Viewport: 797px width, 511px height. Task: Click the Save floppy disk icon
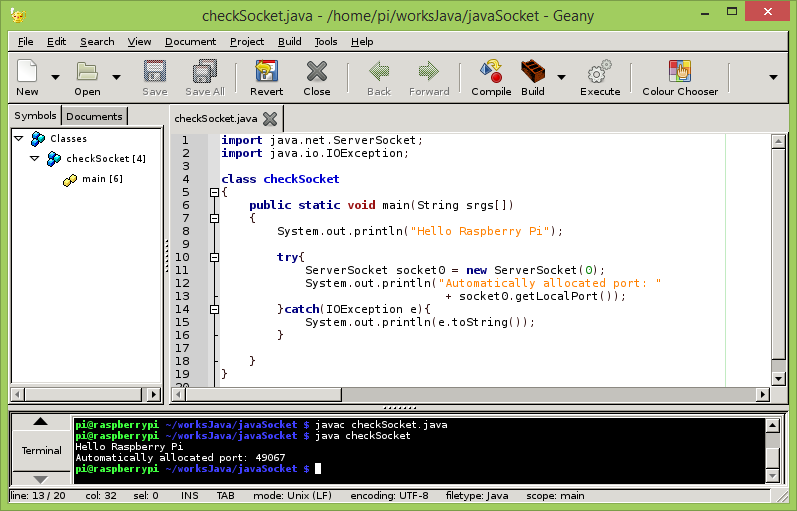coord(155,71)
